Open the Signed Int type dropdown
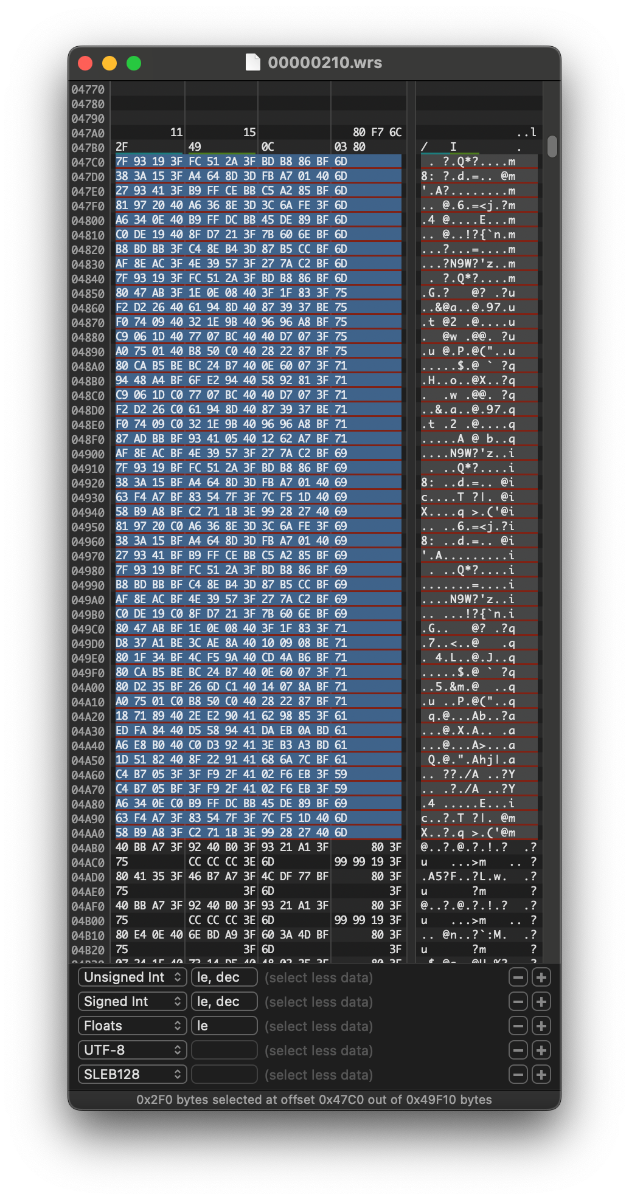629x1200 pixels. (x=132, y=1001)
